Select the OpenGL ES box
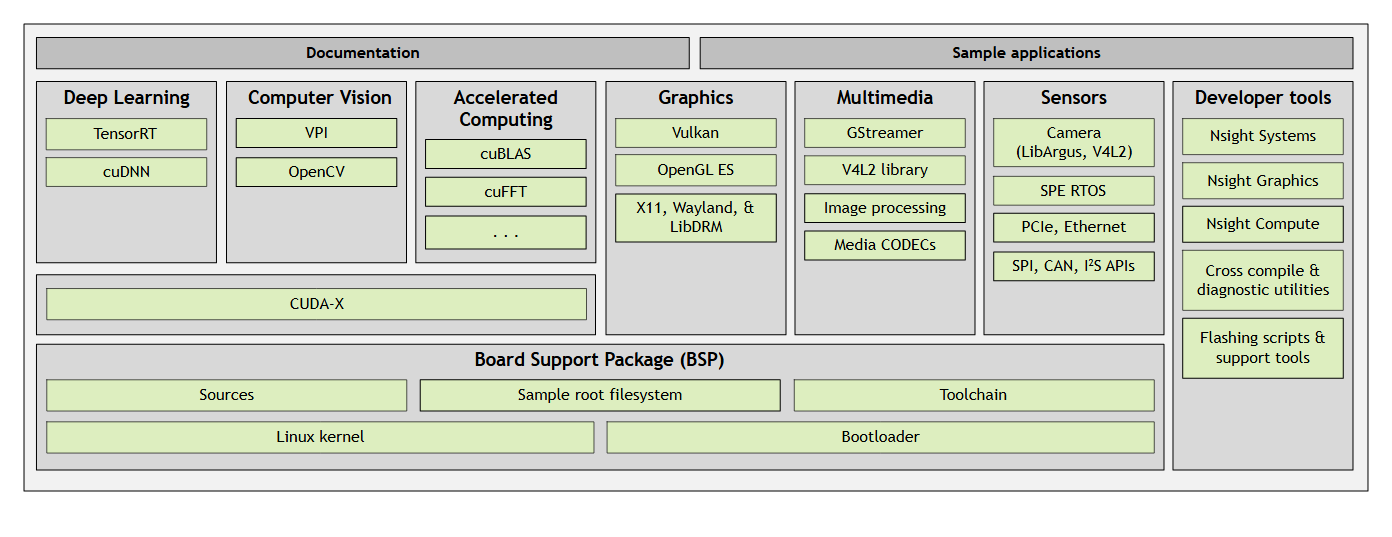Viewport: 1392px width, 537px height. [x=695, y=170]
